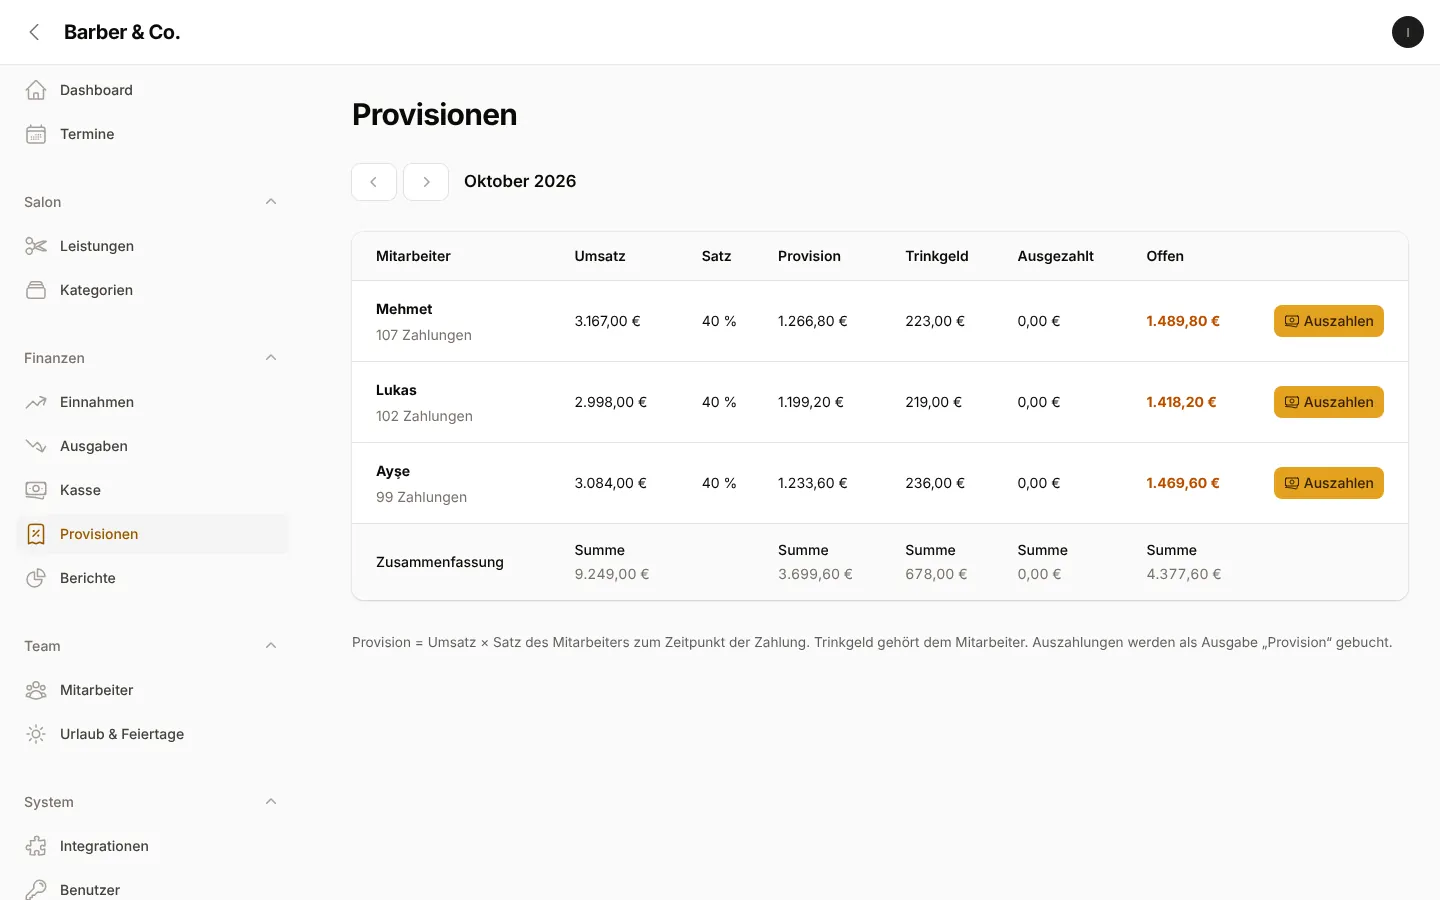The image size is (1440, 900).
Task: Click the Offen column header
Action: pyautogui.click(x=1165, y=256)
